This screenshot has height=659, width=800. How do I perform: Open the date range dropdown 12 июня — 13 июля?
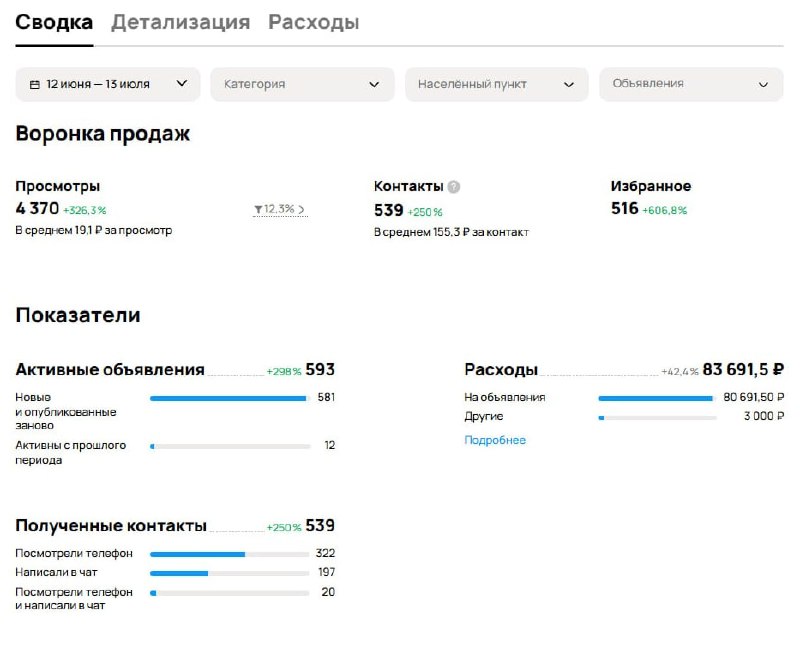pyautogui.click(x=108, y=84)
